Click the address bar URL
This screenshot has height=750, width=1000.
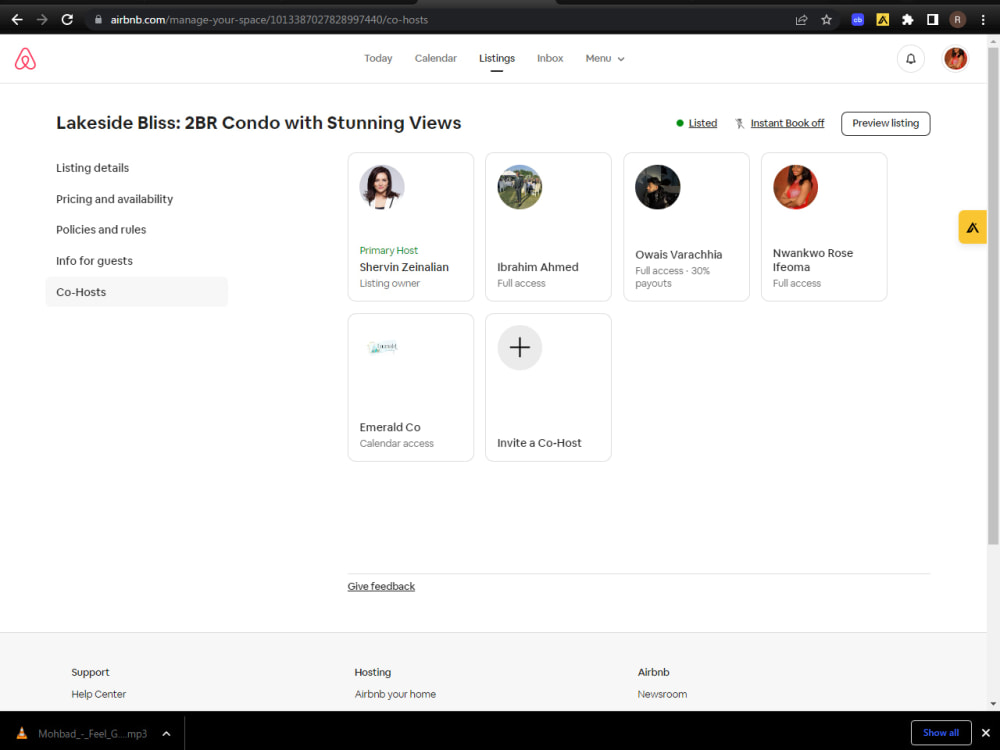coord(268,20)
